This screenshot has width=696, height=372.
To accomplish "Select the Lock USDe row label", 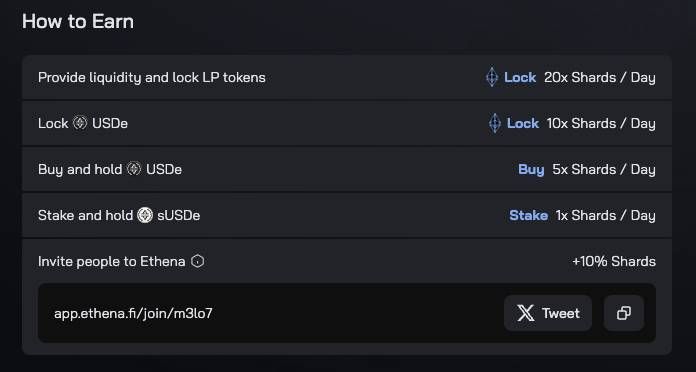I will pyautogui.click(x=83, y=123).
